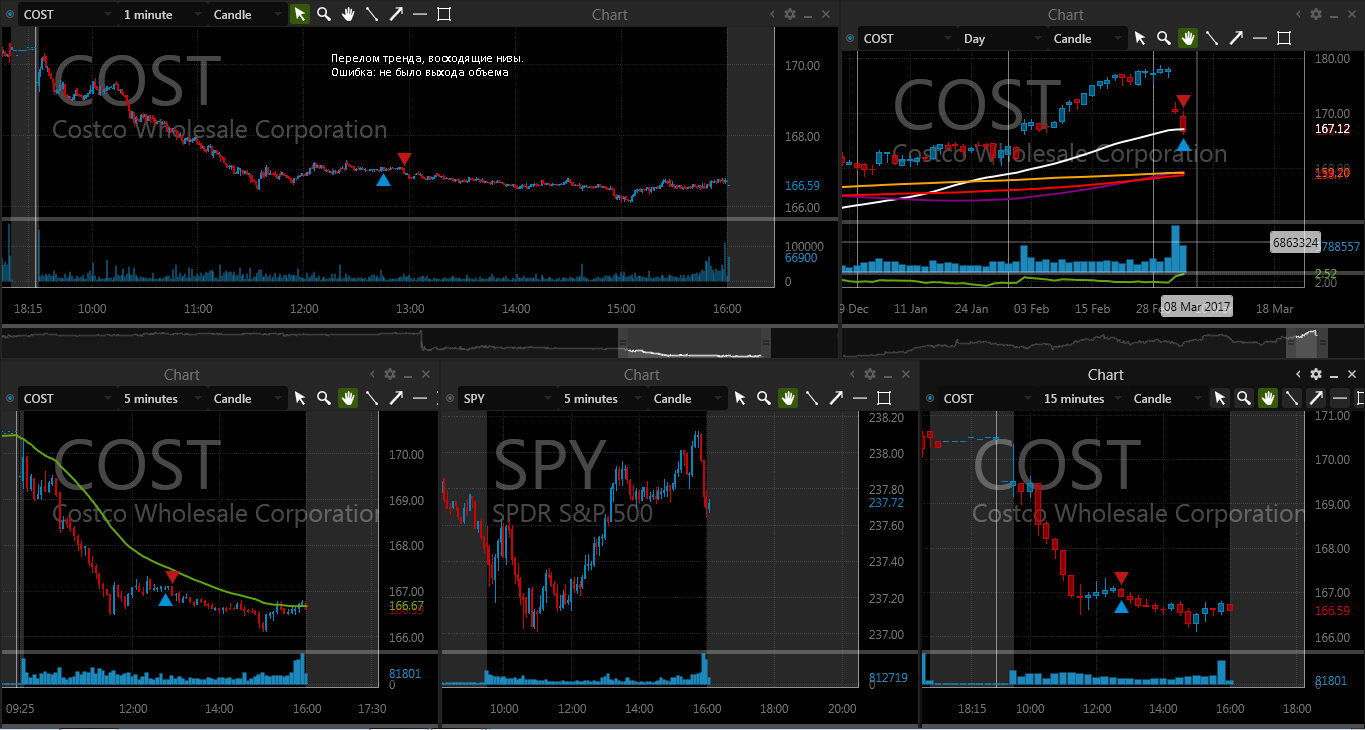Select the line tool in the COST 5 minutes chart

coord(372,398)
